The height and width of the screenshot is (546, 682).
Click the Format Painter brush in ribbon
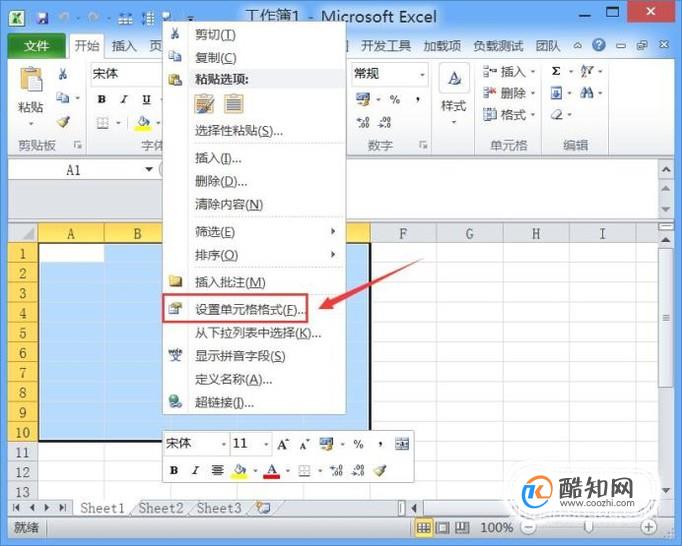click(64, 122)
